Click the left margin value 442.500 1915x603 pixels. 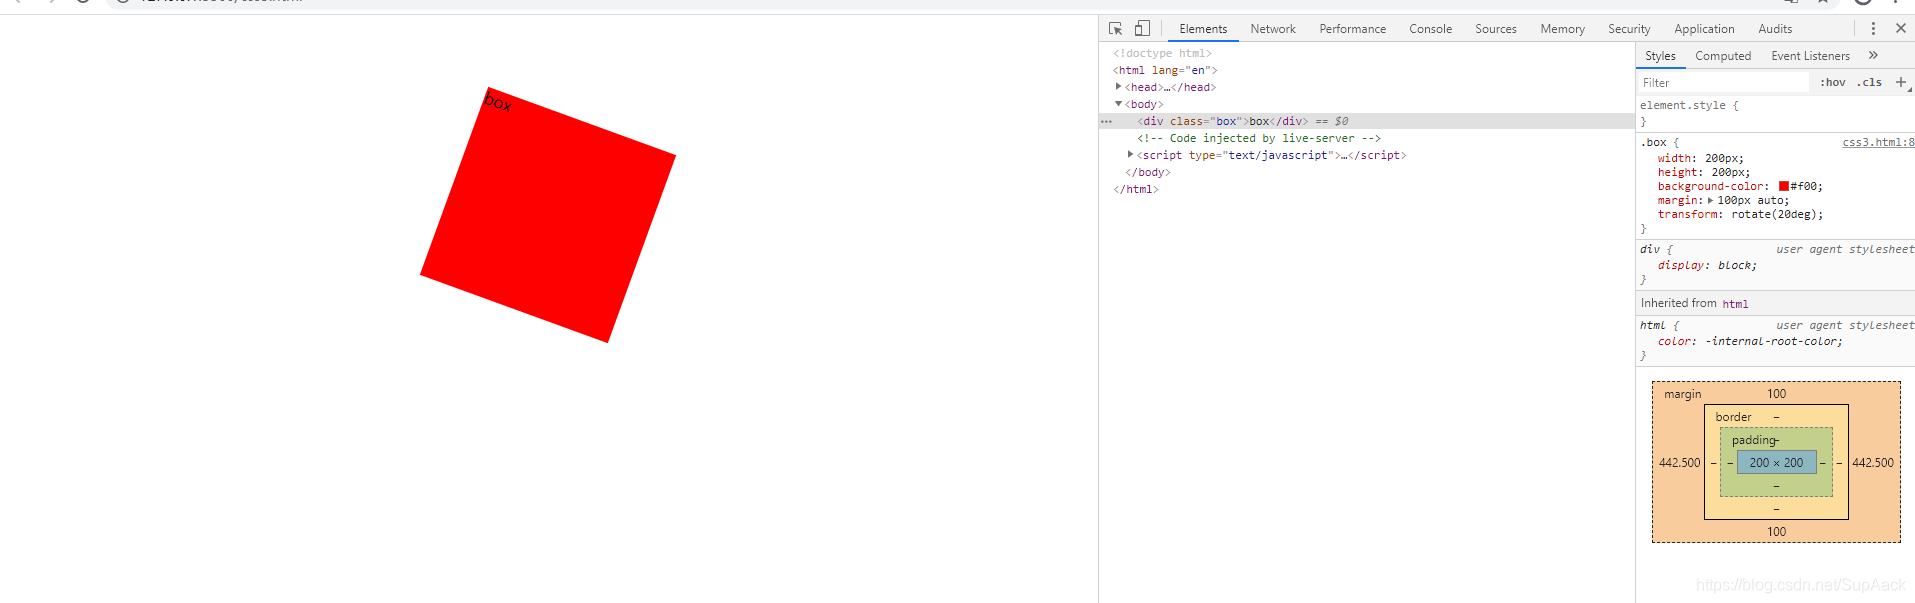(x=1679, y=463)
